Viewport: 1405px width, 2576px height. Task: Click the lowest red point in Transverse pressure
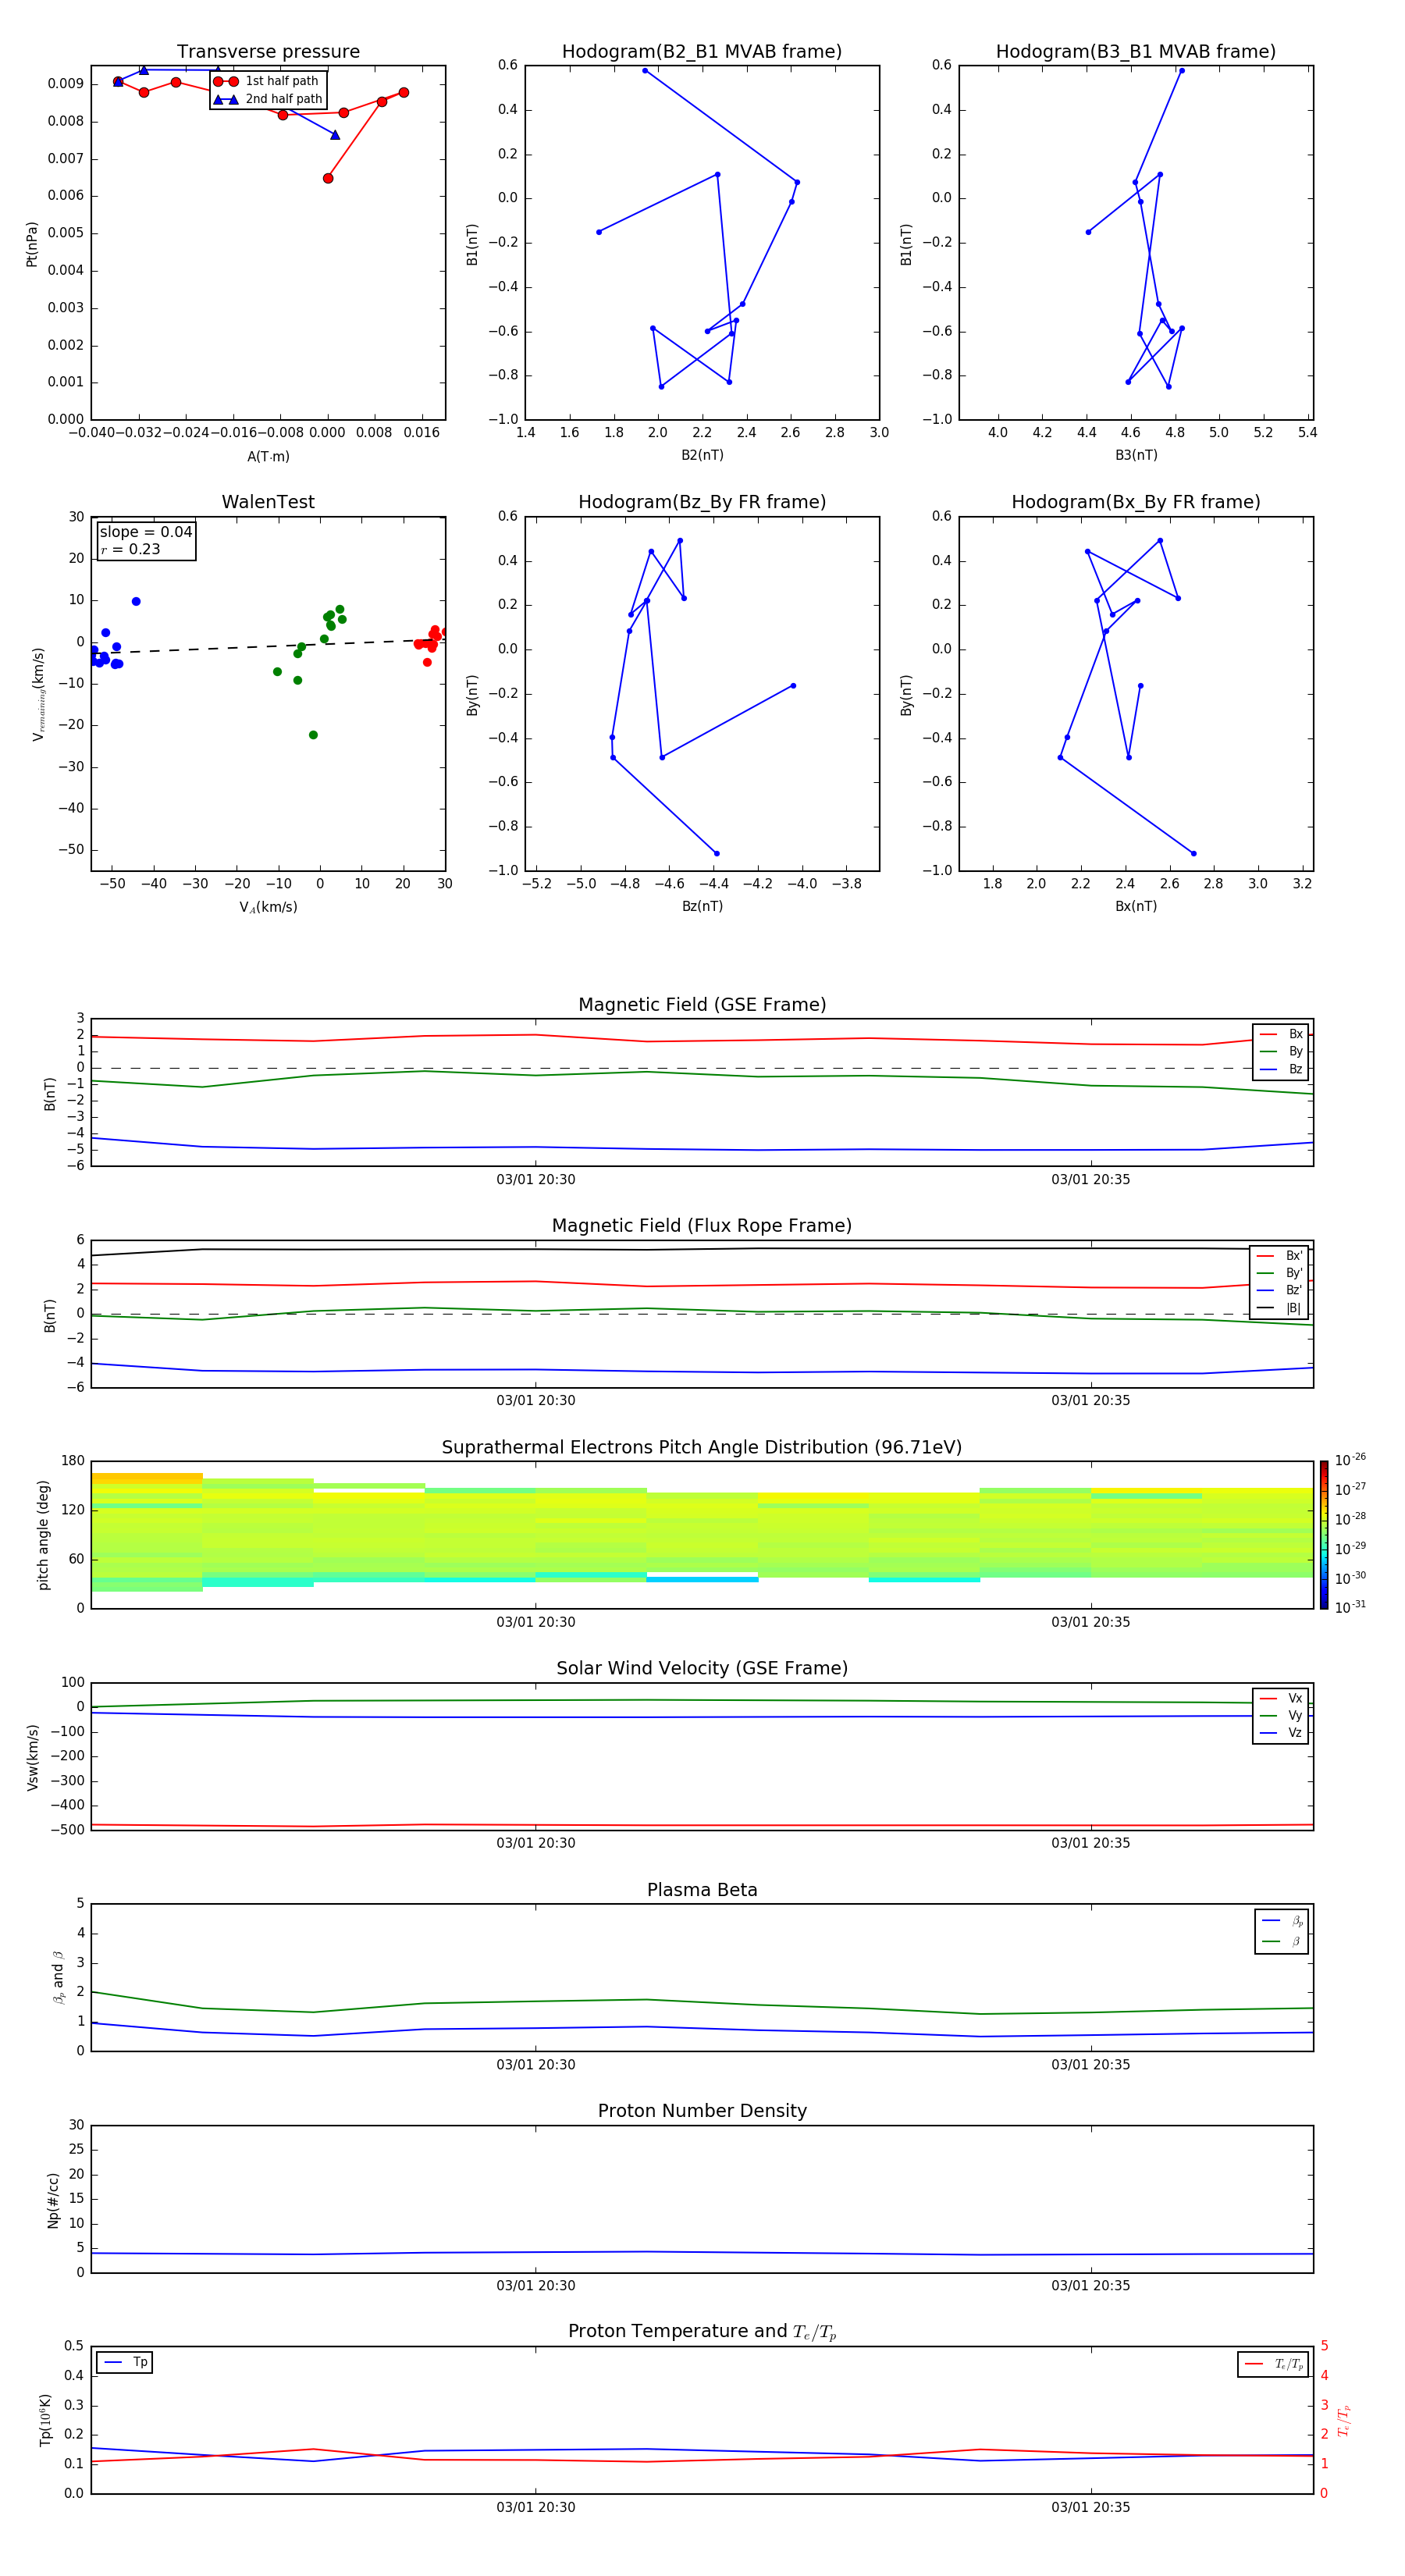click(328, 178)
